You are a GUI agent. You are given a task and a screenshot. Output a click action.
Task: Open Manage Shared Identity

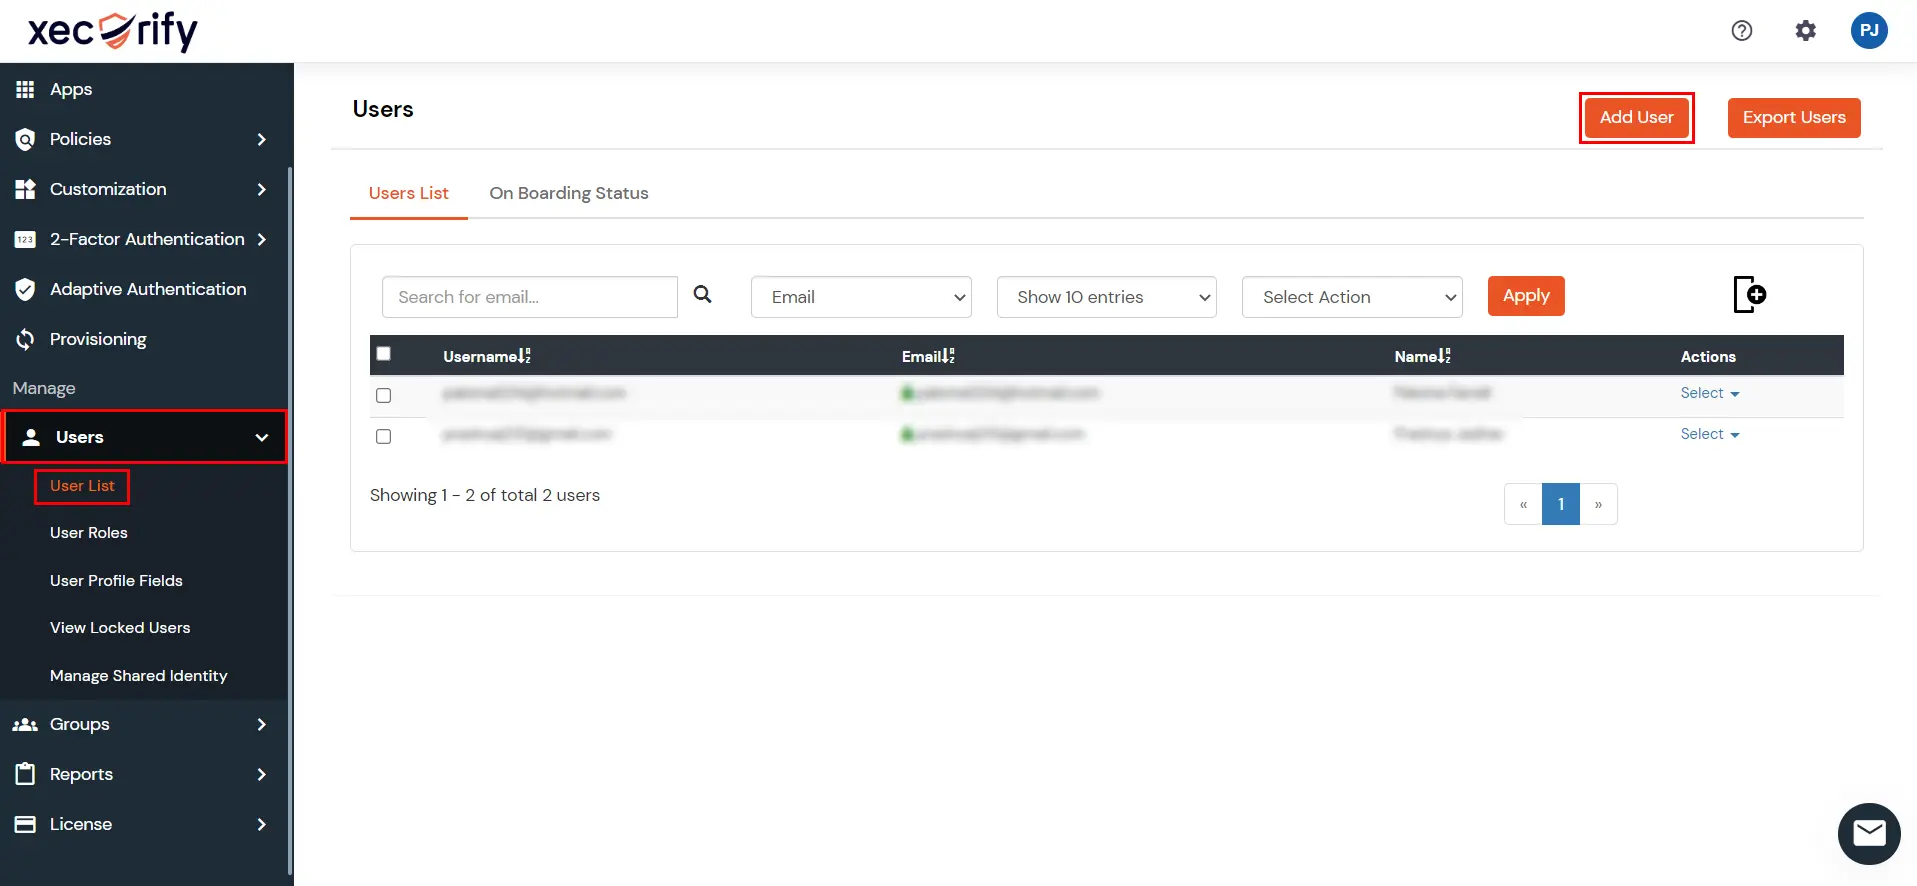tap(139, 676)
